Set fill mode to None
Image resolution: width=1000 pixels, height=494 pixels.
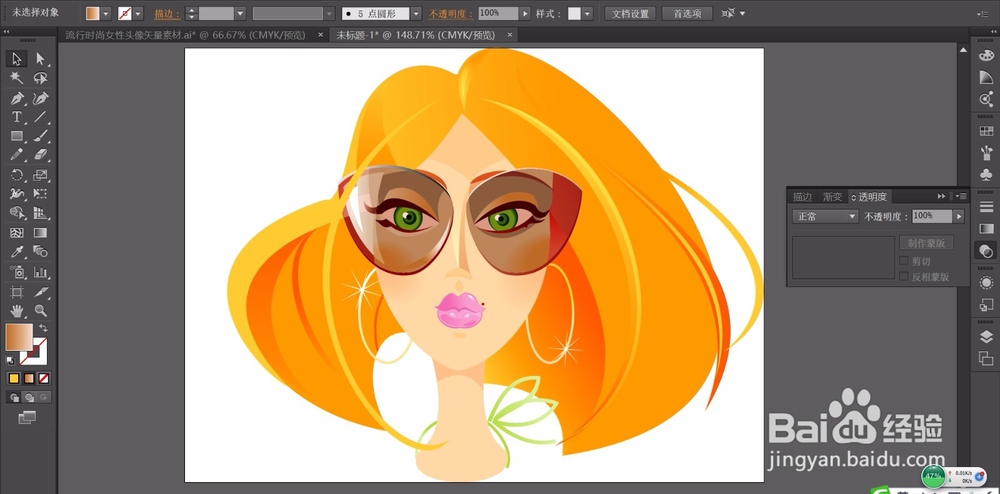[x=43, y=379]
